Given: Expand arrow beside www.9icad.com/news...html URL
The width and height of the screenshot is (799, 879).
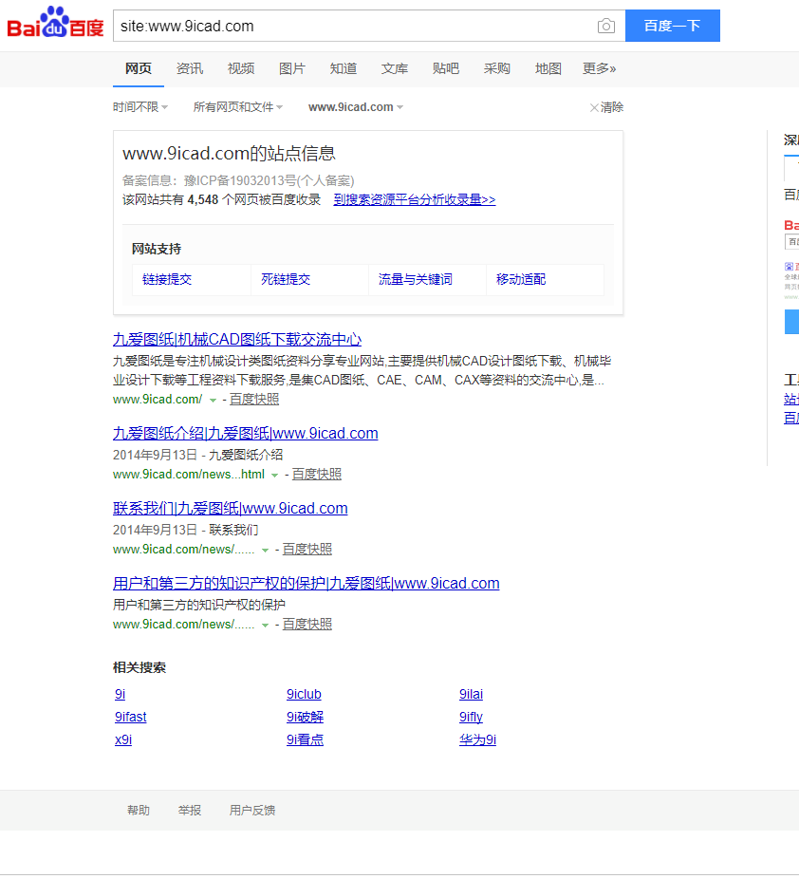Looking at the screenshot, I should tap(275, 475).
